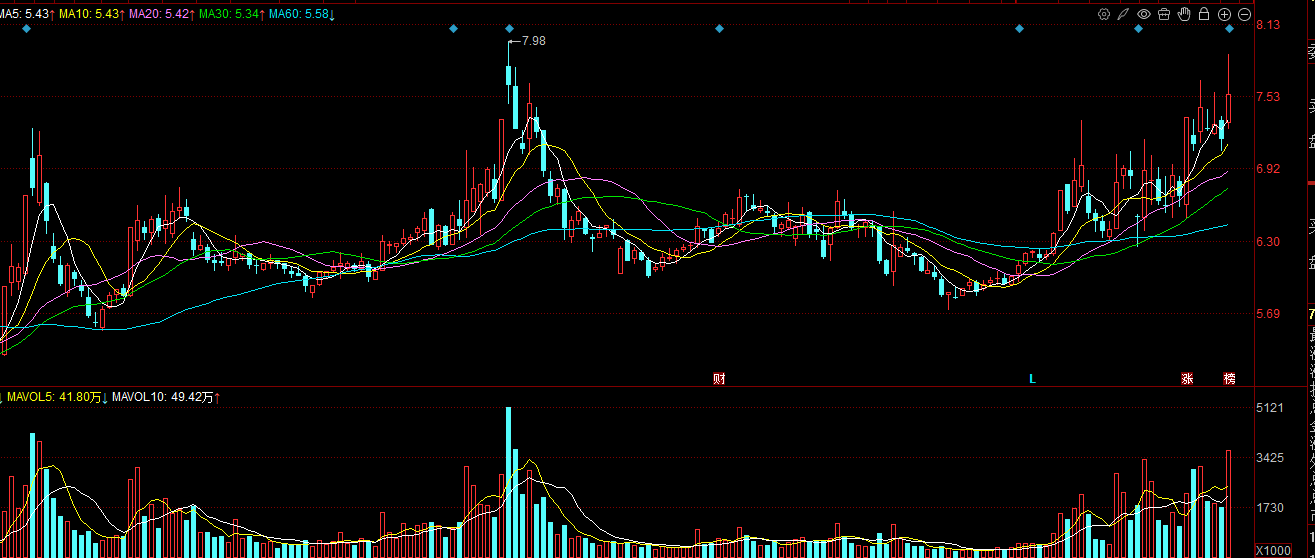Click diamond marker above the 7.98 peak
Screen dimensions: 1315x558
point(510,29)
